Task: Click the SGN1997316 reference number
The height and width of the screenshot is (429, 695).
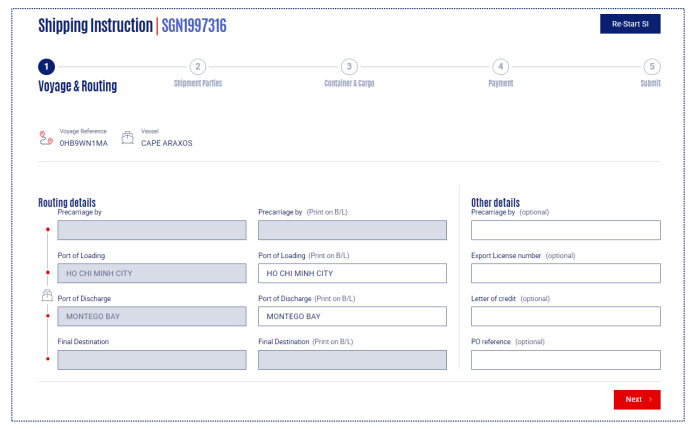Action: 194,25
